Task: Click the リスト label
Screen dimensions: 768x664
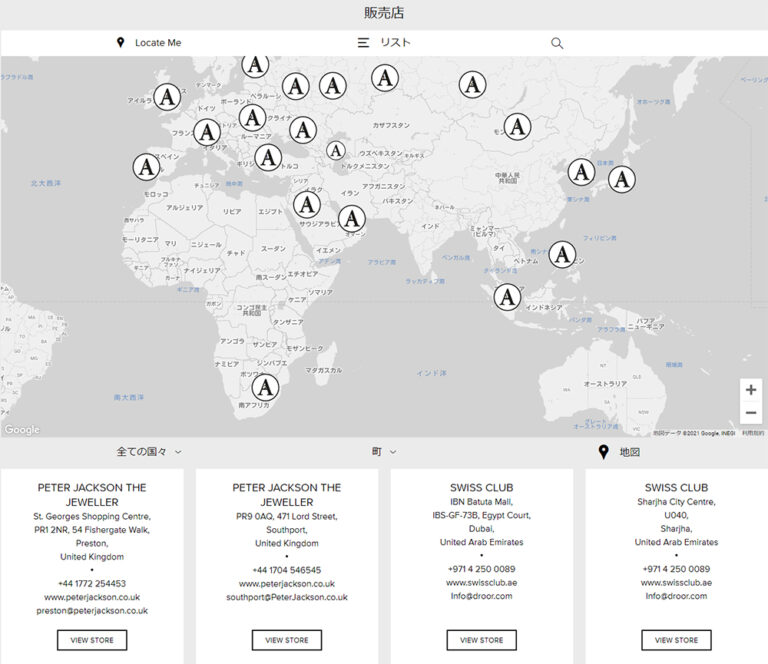Action: (x=395, y=43)
